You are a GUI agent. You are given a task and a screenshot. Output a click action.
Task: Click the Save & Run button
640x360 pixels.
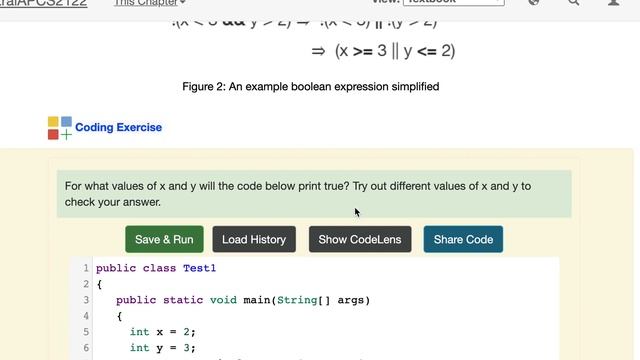(164, 239)
